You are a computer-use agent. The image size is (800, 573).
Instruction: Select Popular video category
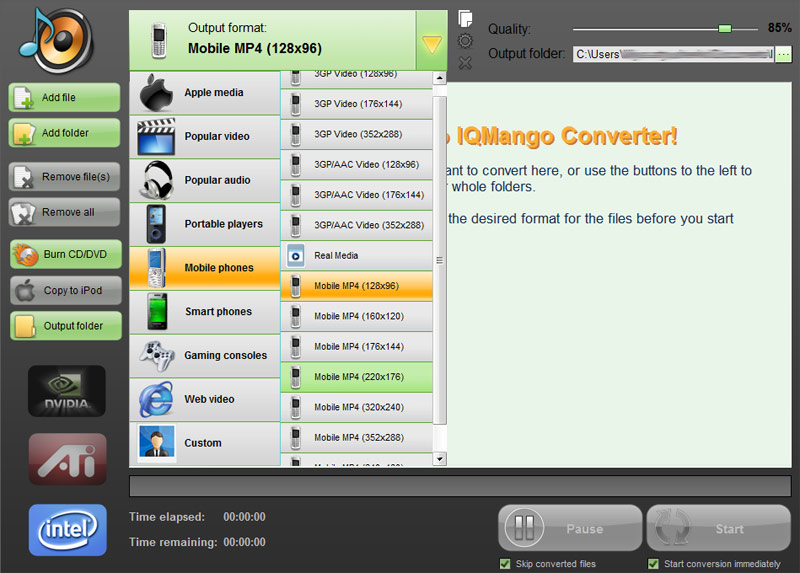(x=205, y=137)
